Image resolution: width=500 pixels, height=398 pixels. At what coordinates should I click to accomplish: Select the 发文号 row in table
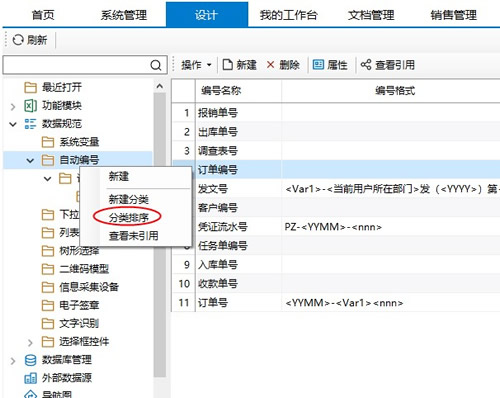click(x=336, y=189)
